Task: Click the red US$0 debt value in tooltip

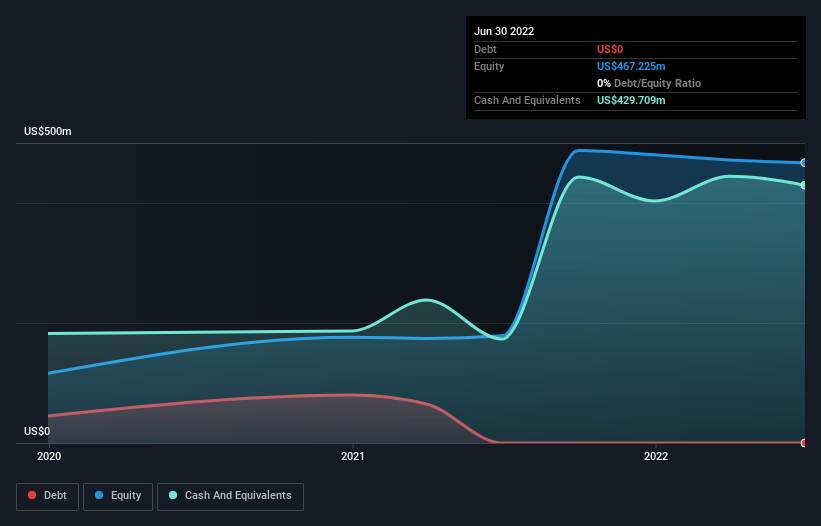Action: [610, 49]
